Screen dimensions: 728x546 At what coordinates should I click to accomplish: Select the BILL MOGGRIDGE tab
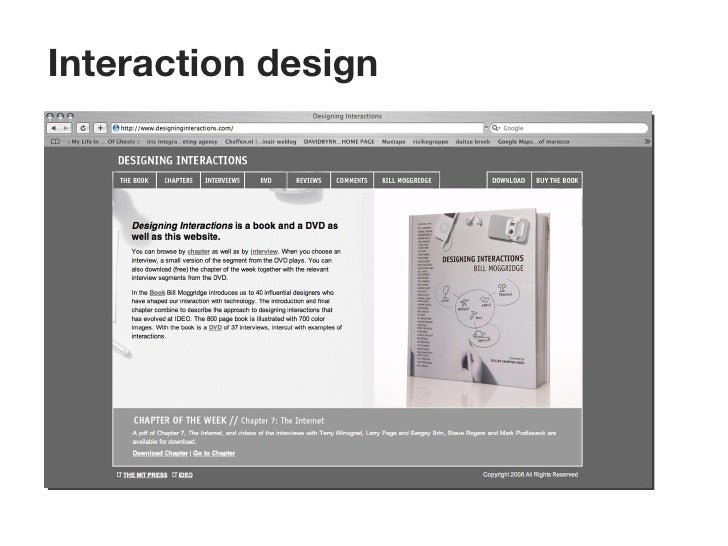pos(407,181)
